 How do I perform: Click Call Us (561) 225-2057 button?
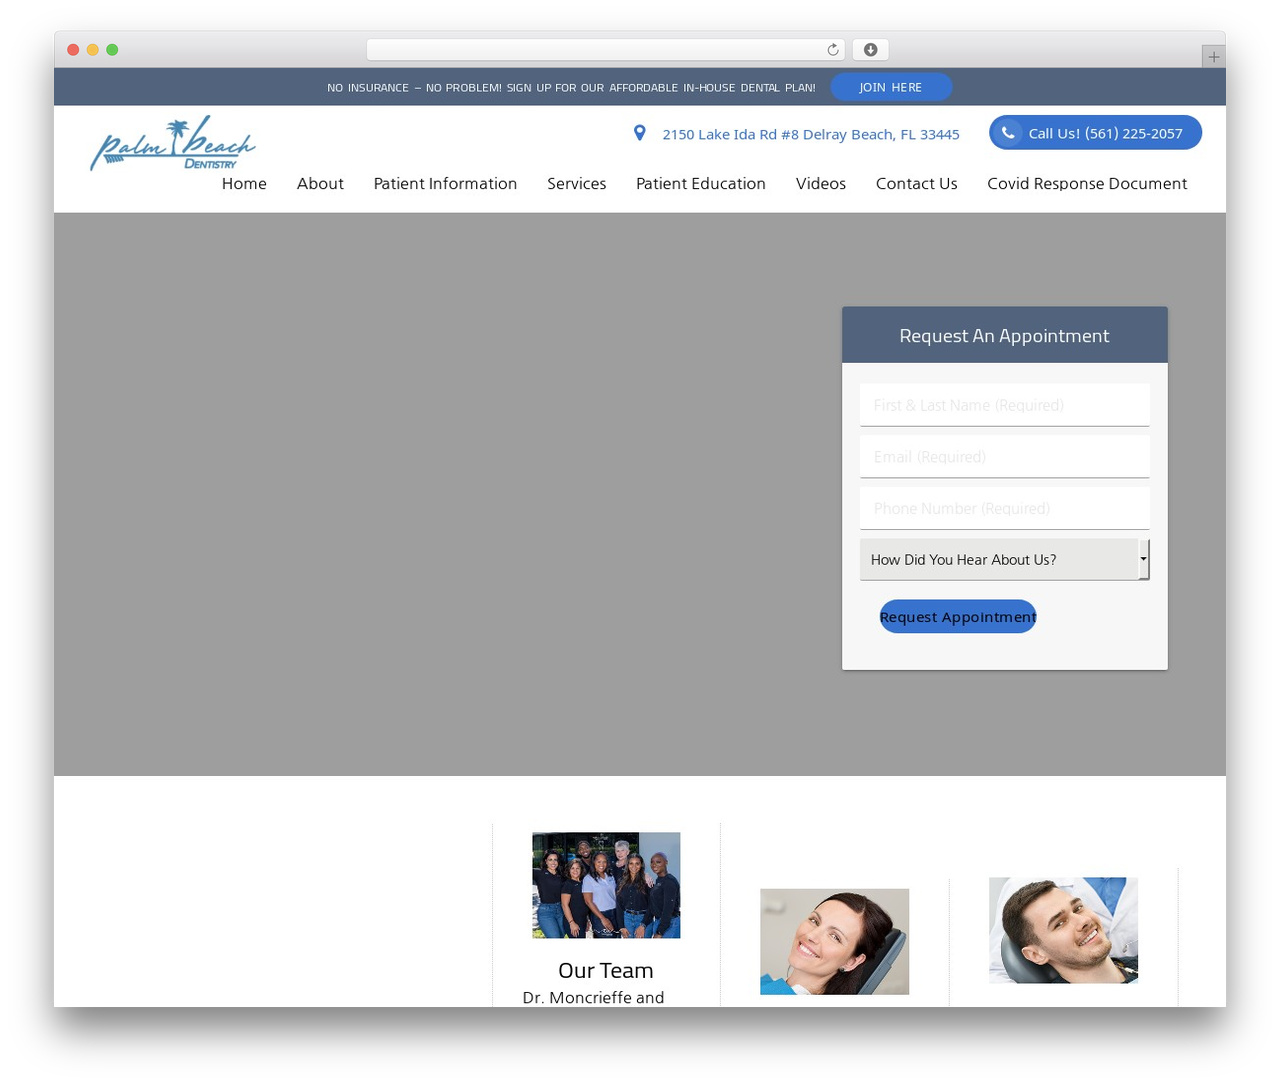[x=1095, y=133]
